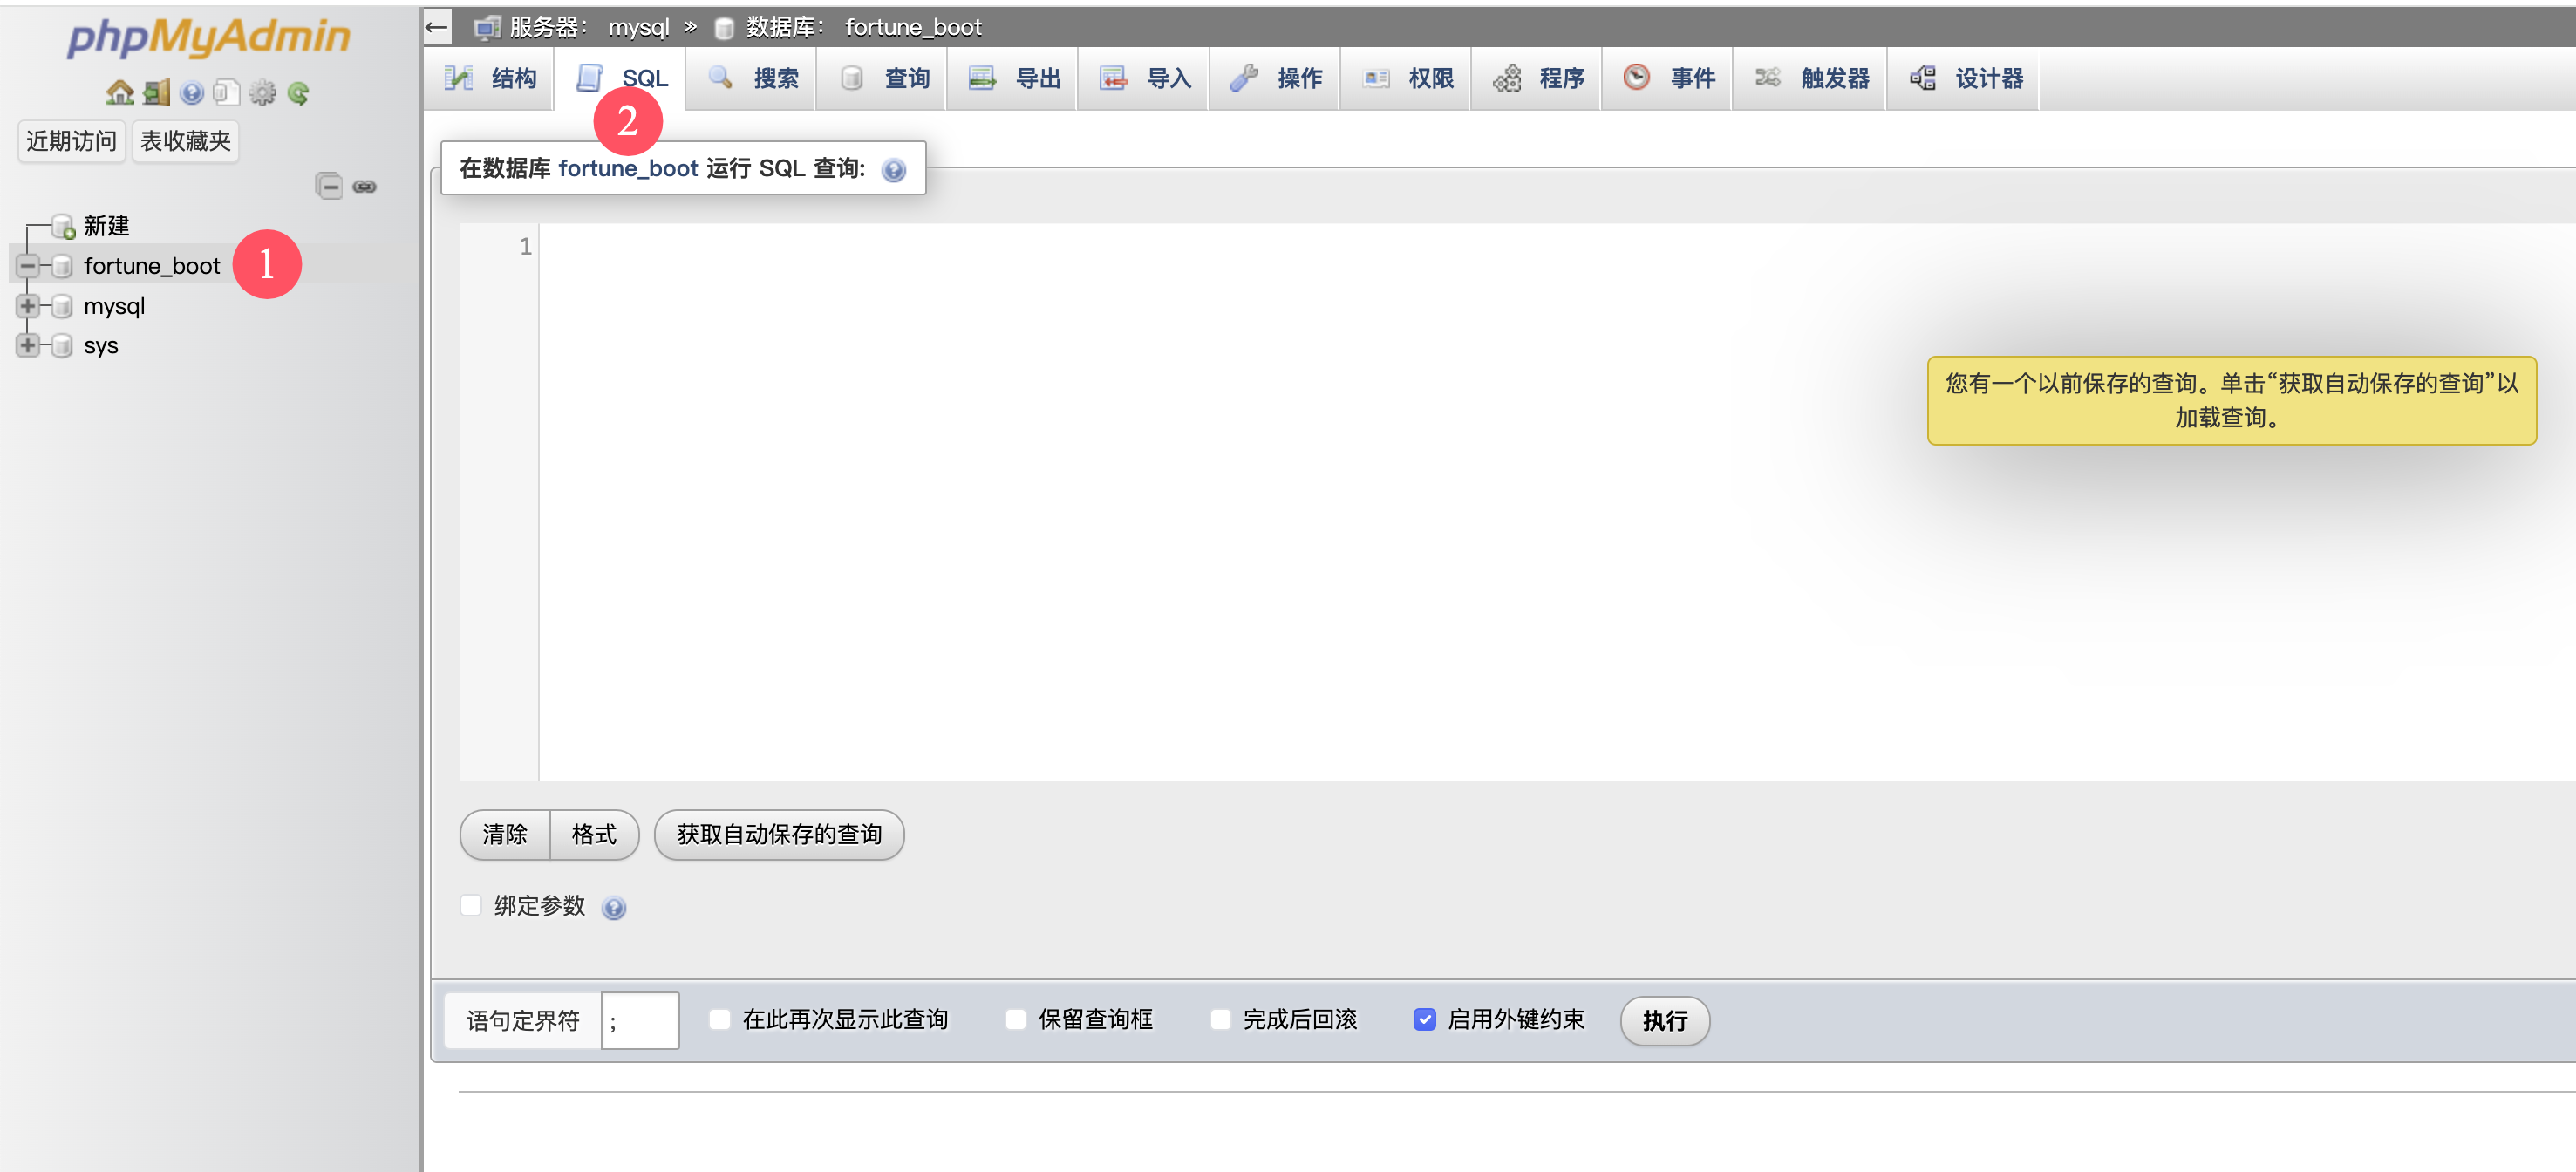Enable the 绑定参数 checkbox

pyautogui.click(x=471, y=905)
